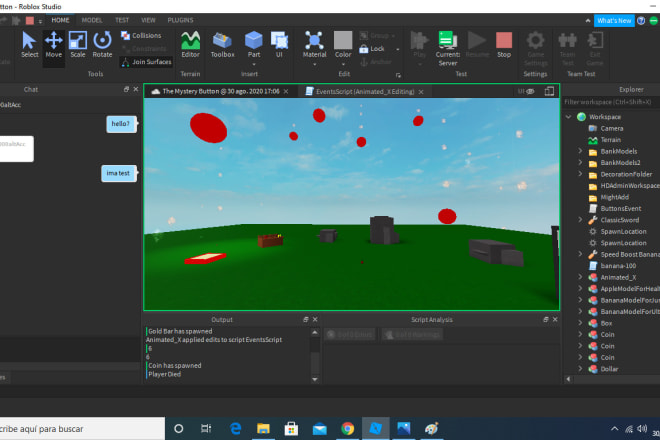
Task: Close the EventsScript tab
Action: click(x=421, y=92)
